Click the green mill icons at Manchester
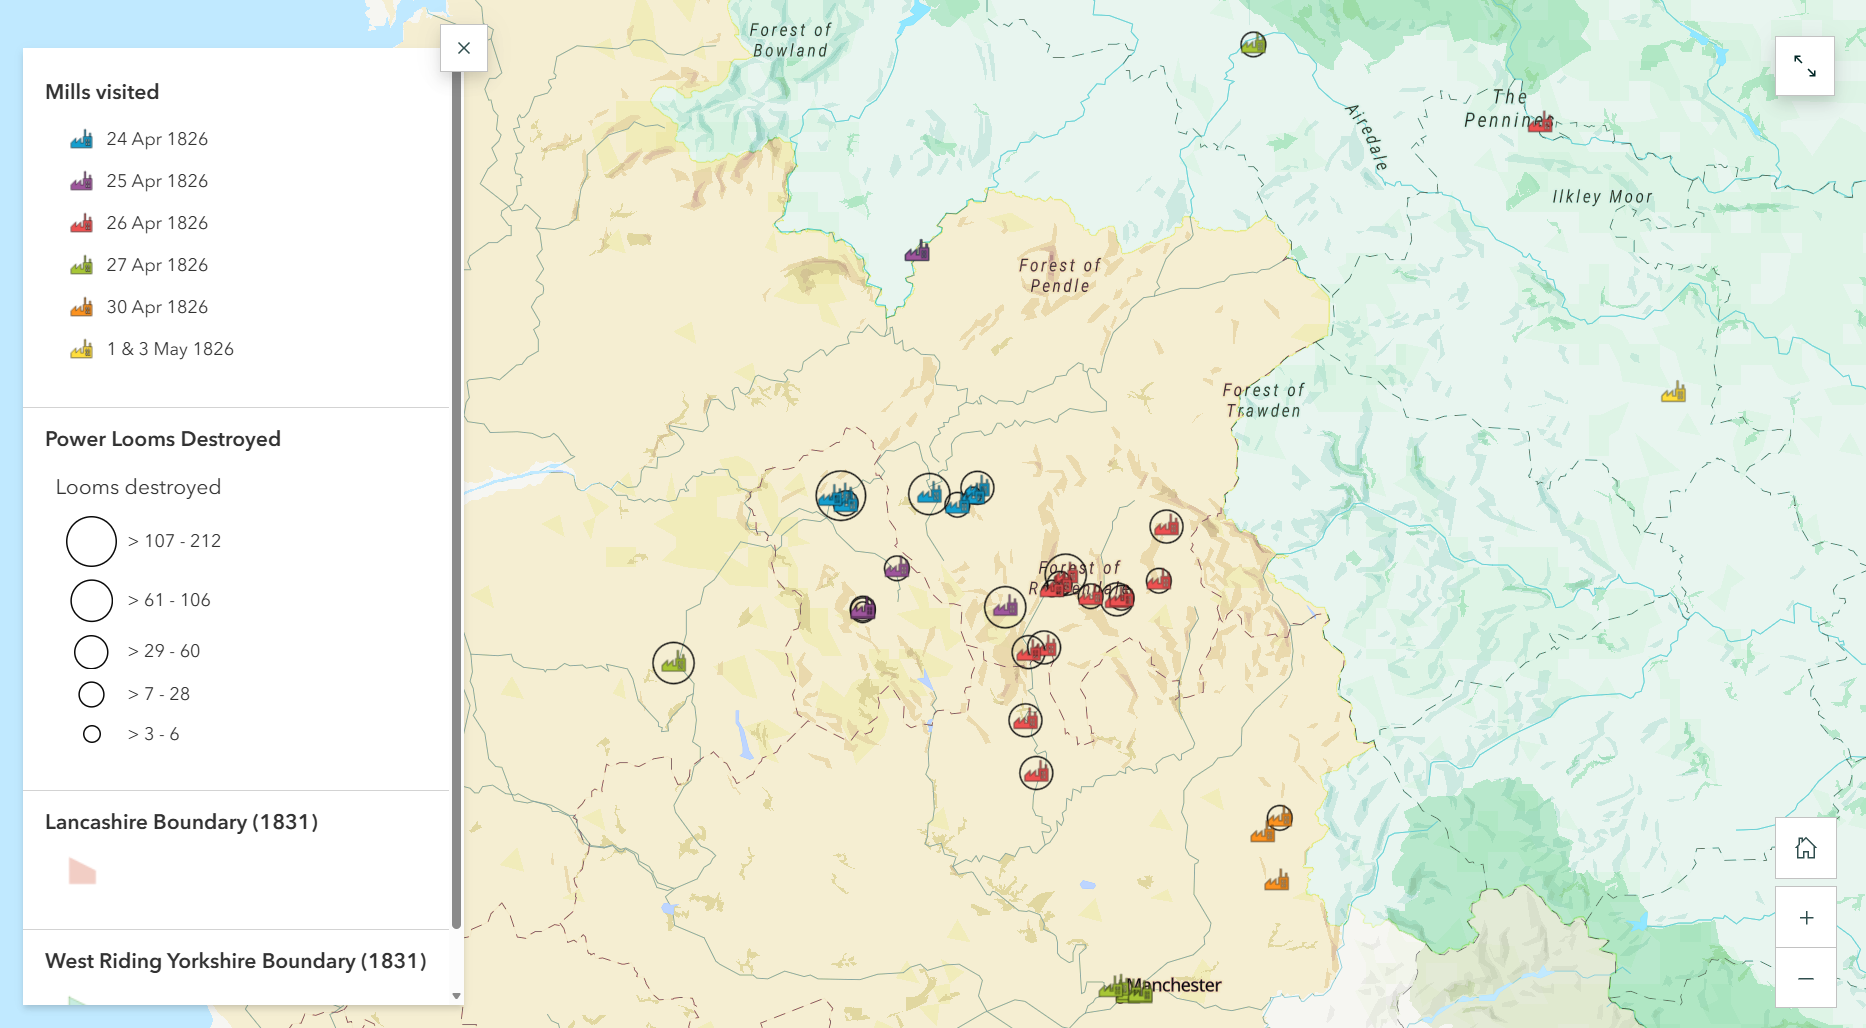1866x1028 pixels. pos(1125,990)
